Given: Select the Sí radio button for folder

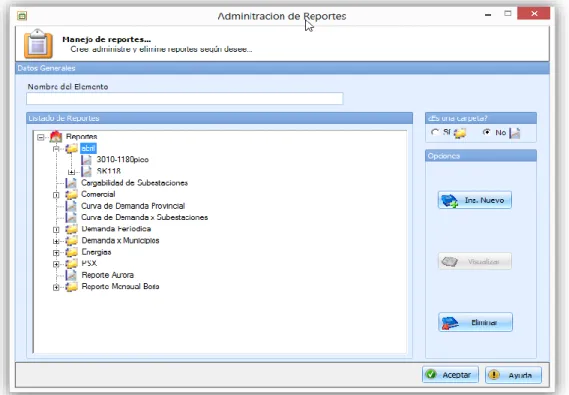Looking at the screenshot, I should (x=435, y=132).
